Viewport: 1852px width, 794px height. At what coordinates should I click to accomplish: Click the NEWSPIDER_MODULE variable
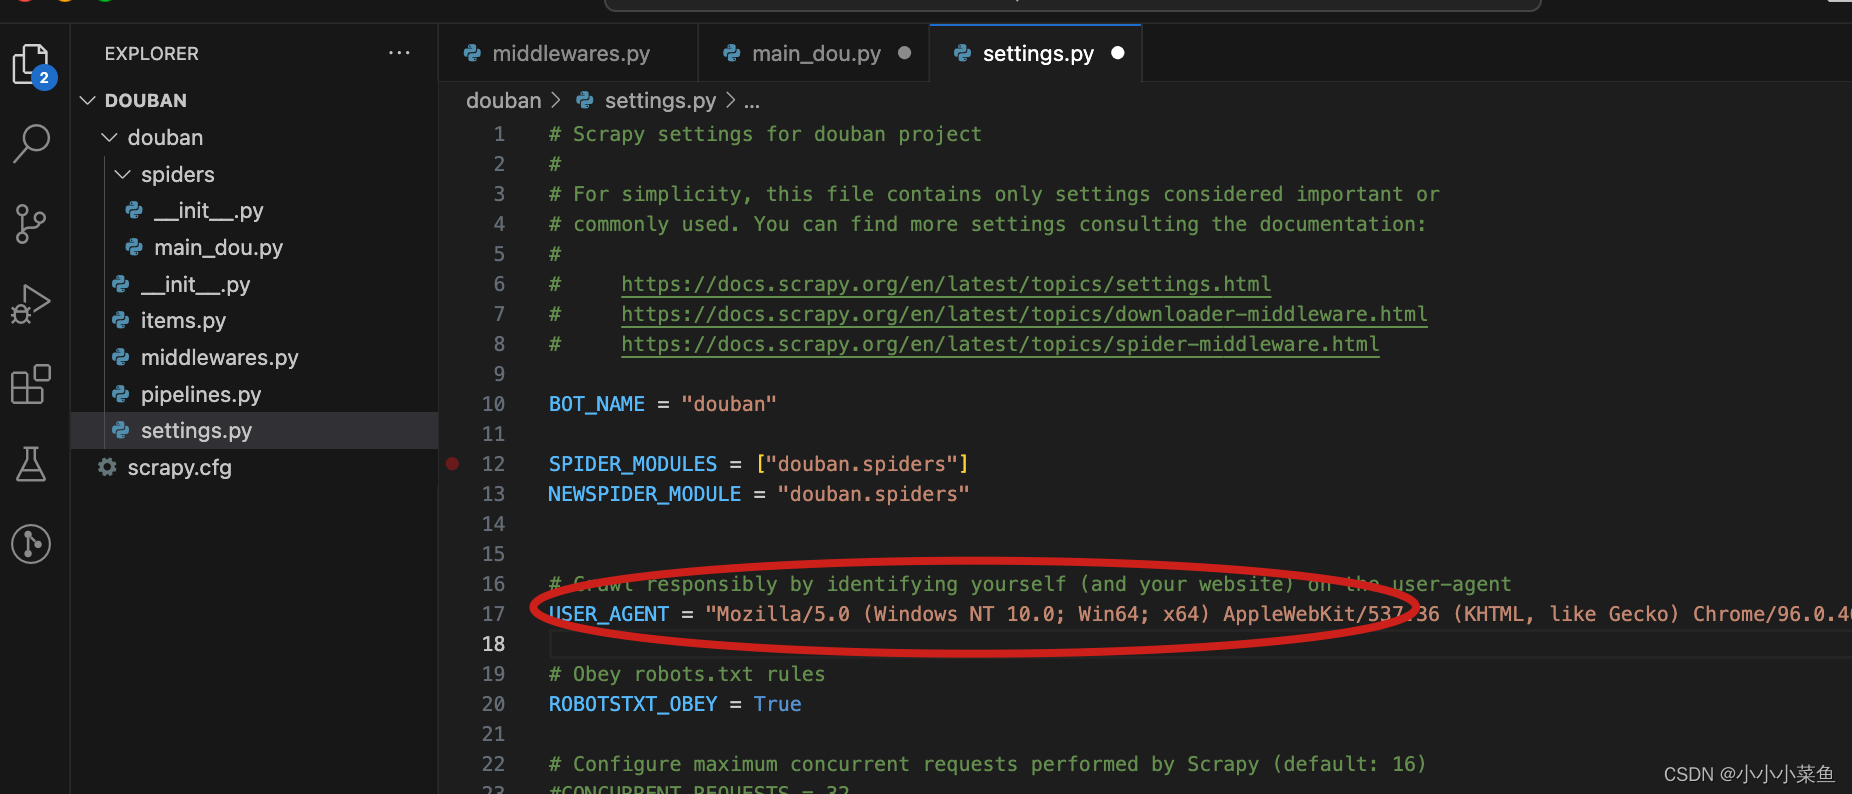[645, 494]
